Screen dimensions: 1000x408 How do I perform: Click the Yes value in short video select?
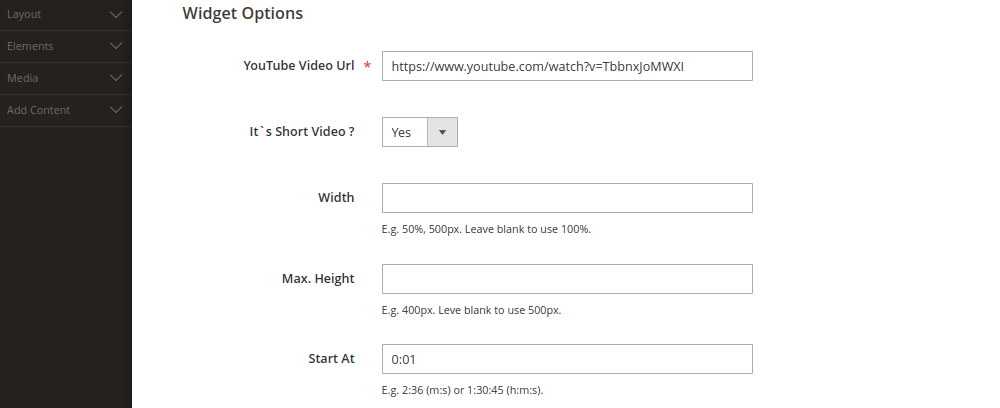point(401,133)
